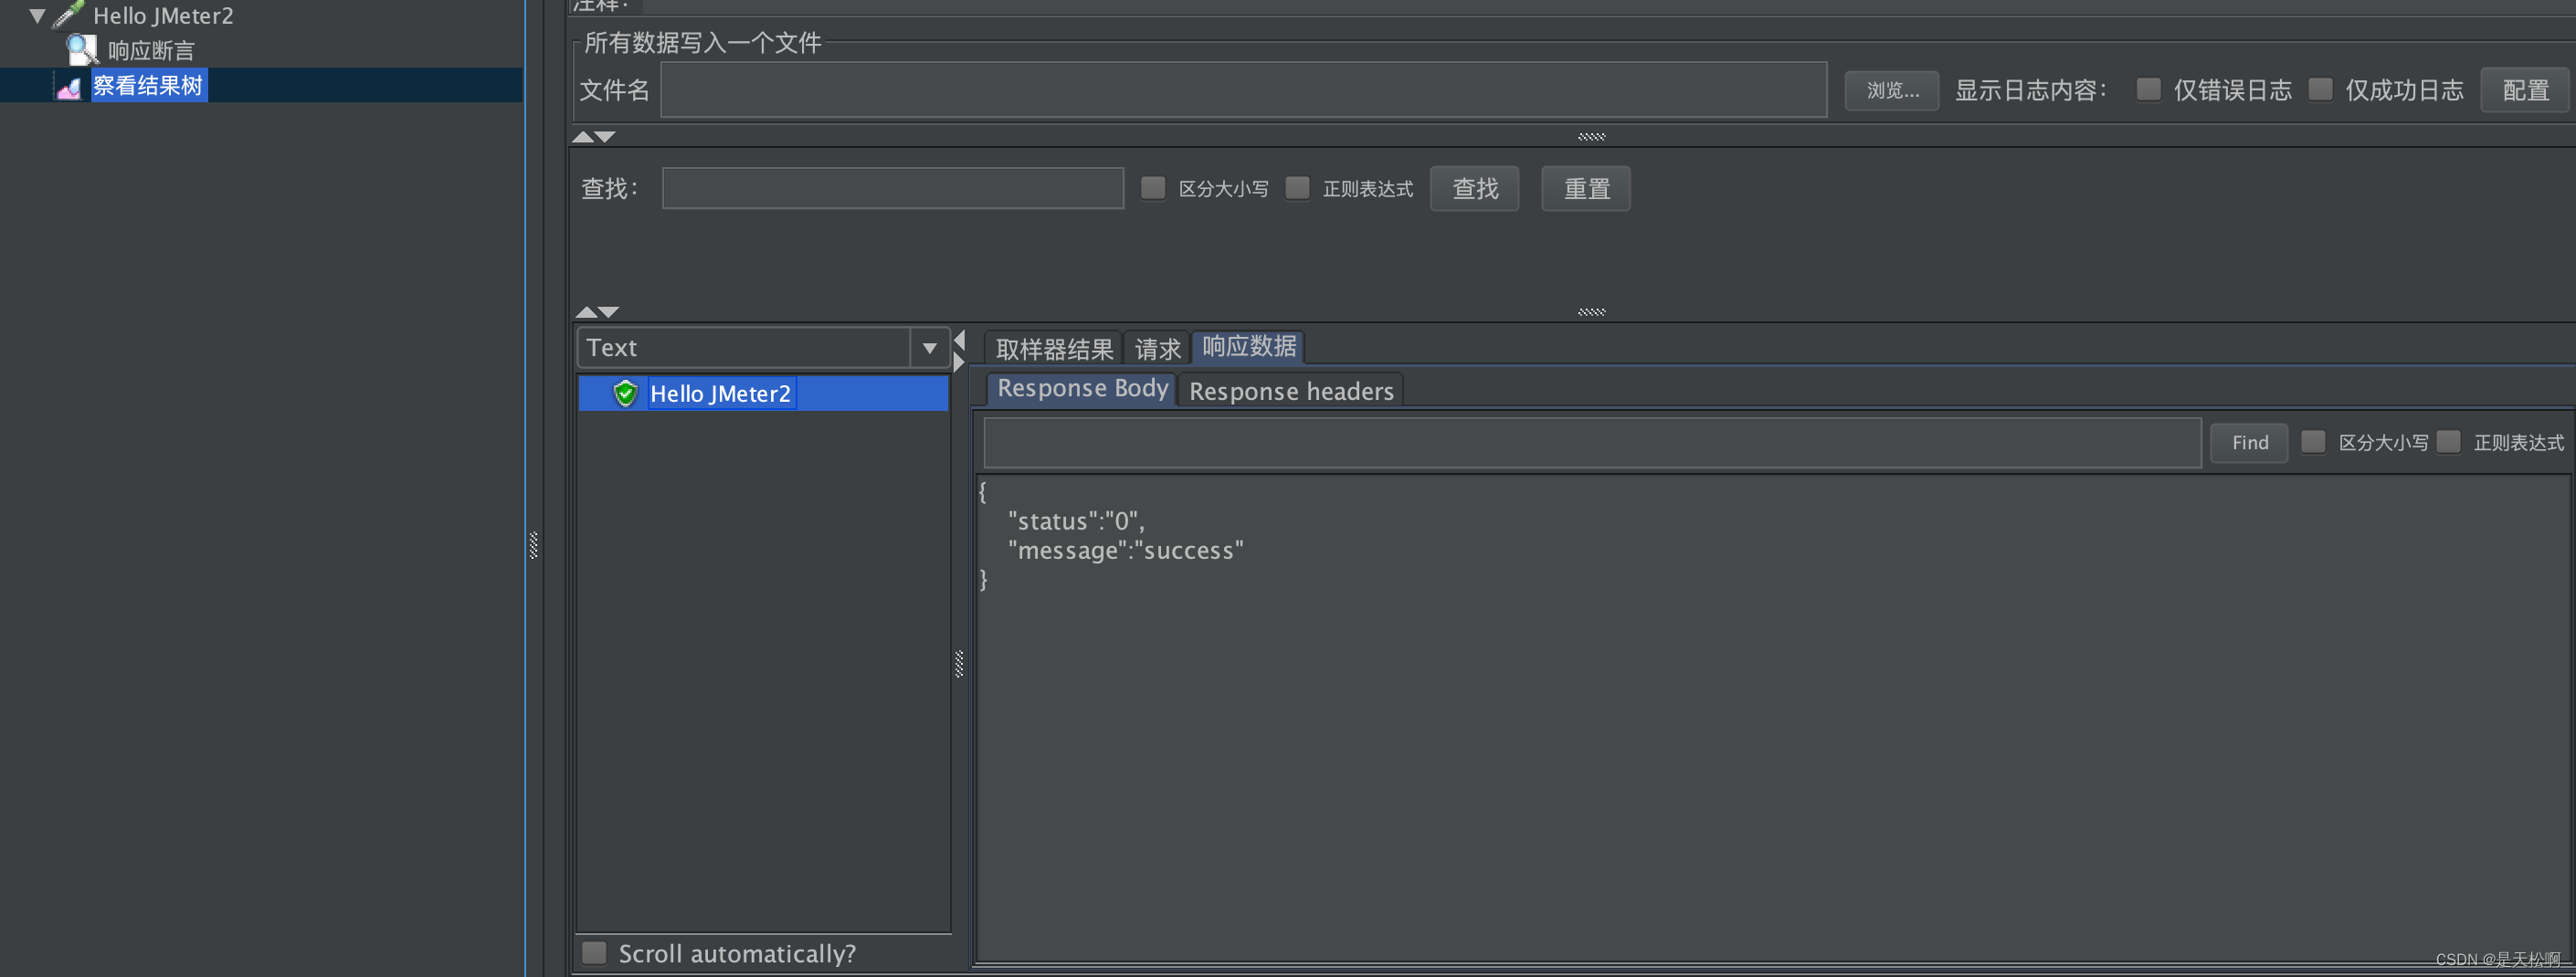Switch to 请求 tab

pyautogui.click(x=1157, y=348)
